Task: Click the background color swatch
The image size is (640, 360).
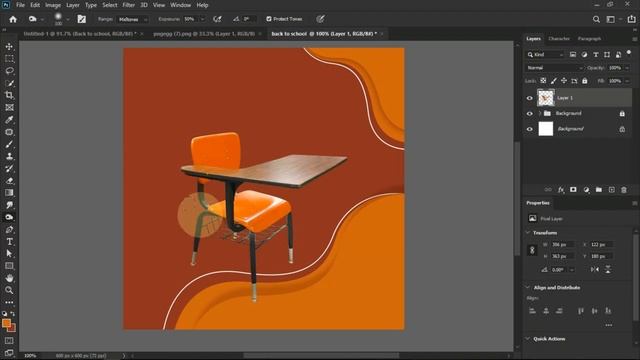Action: (12, 328)
